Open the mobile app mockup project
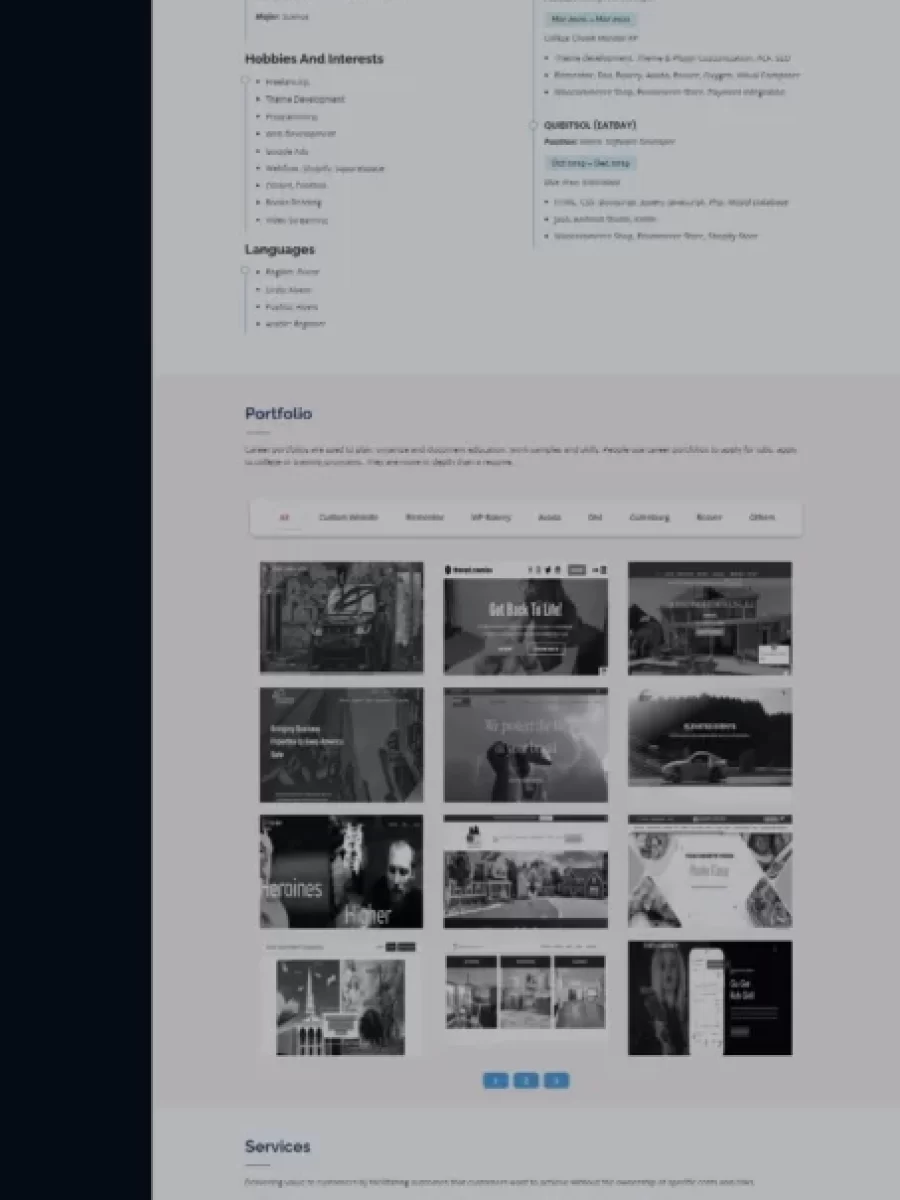900x1200 pixels. [709, 997]
